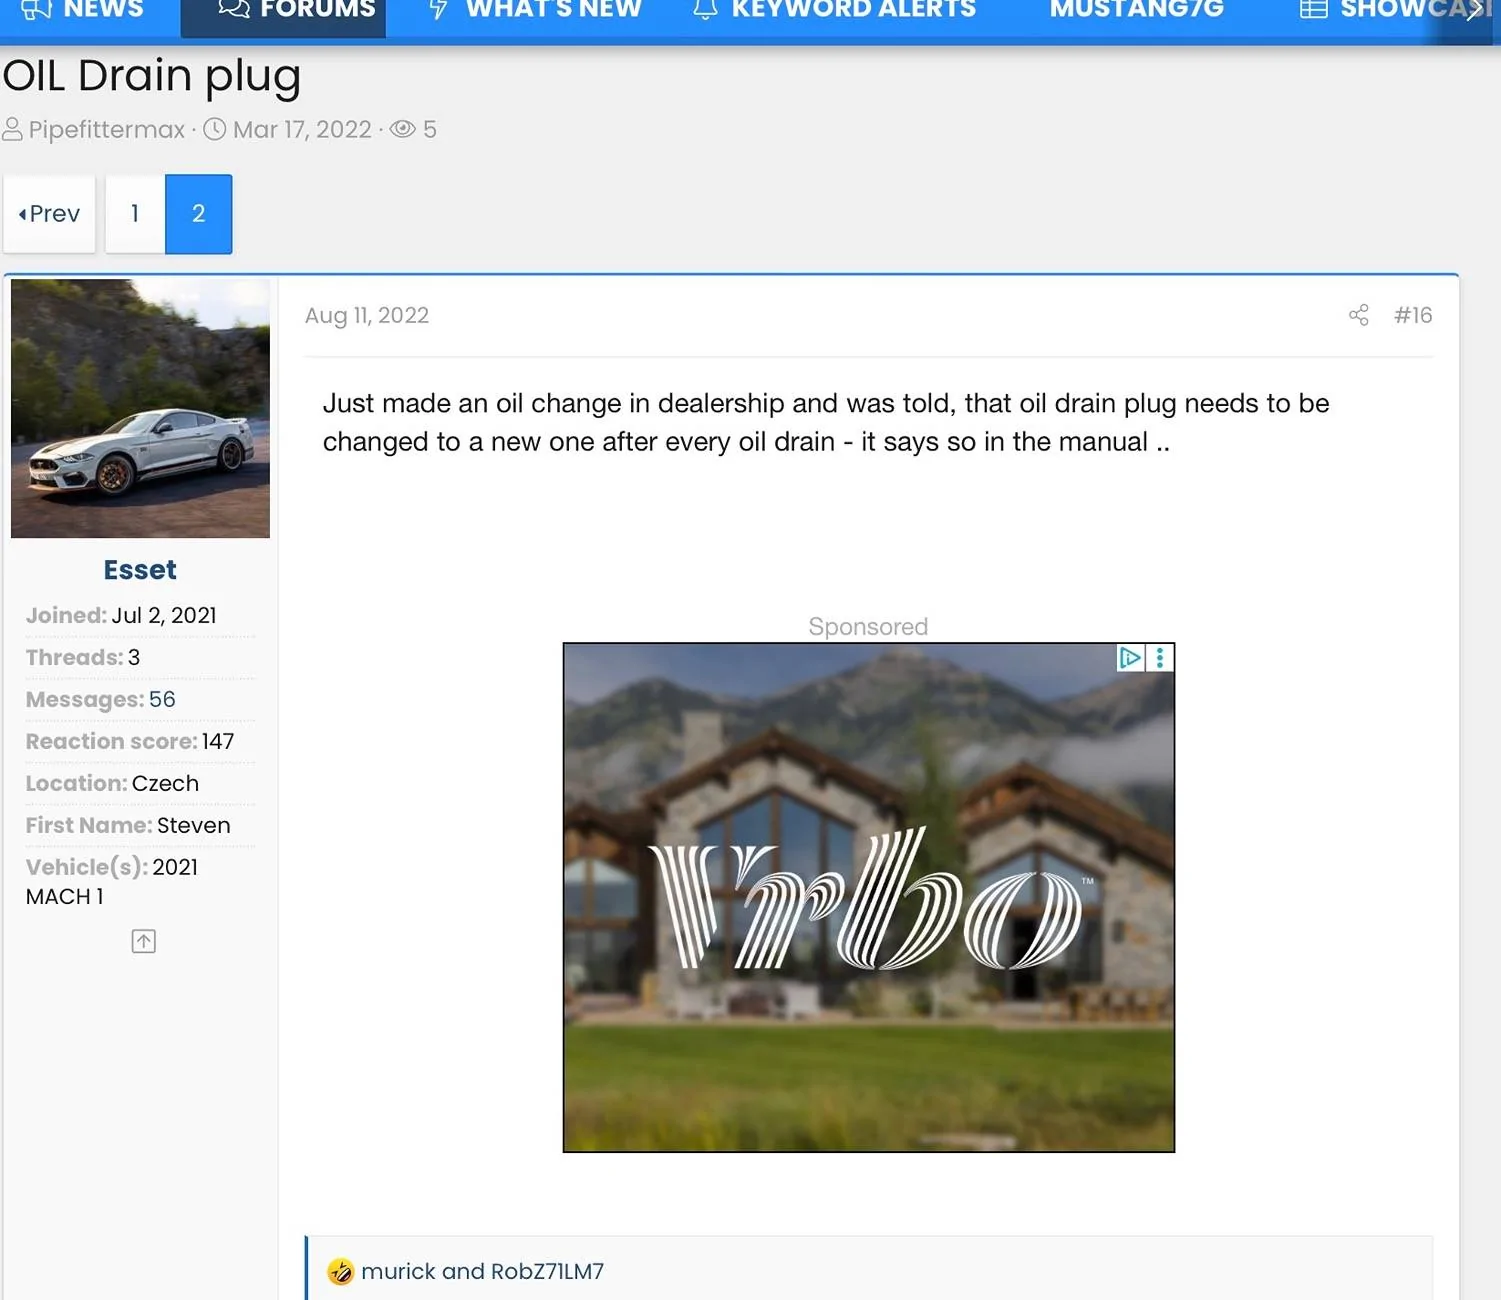Go to previous page with Prev button
The height and width of the screenshot is (1300, 1501).
(x=49, y=214)
